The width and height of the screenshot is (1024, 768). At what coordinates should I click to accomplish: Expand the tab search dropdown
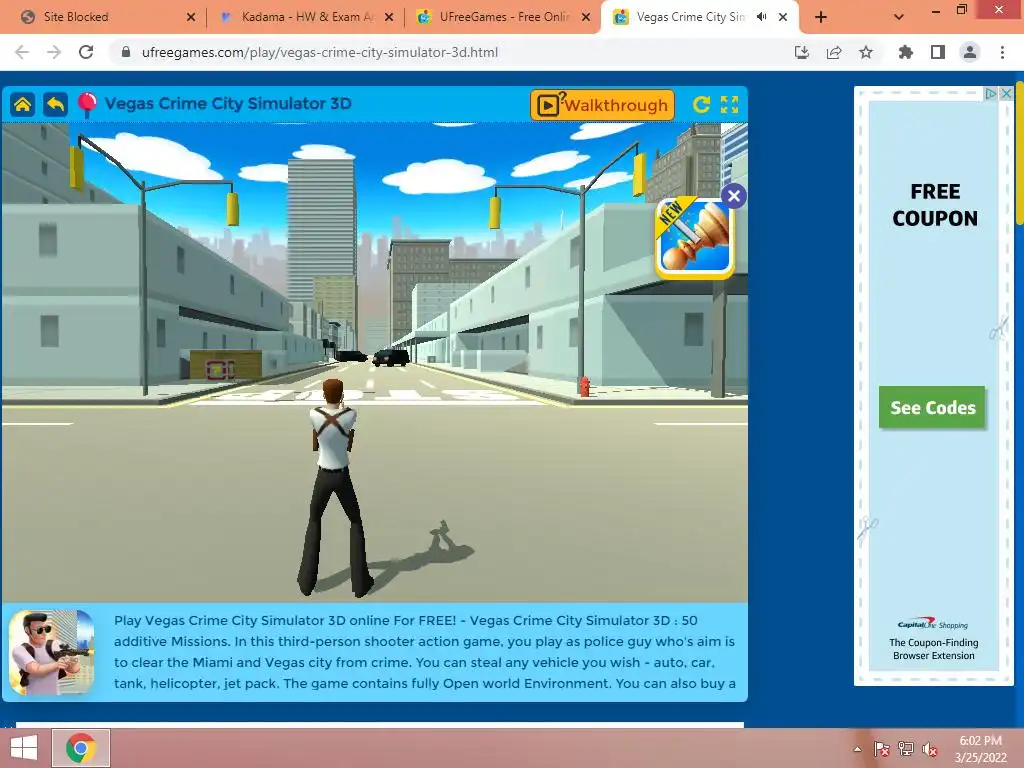point(899,18)
